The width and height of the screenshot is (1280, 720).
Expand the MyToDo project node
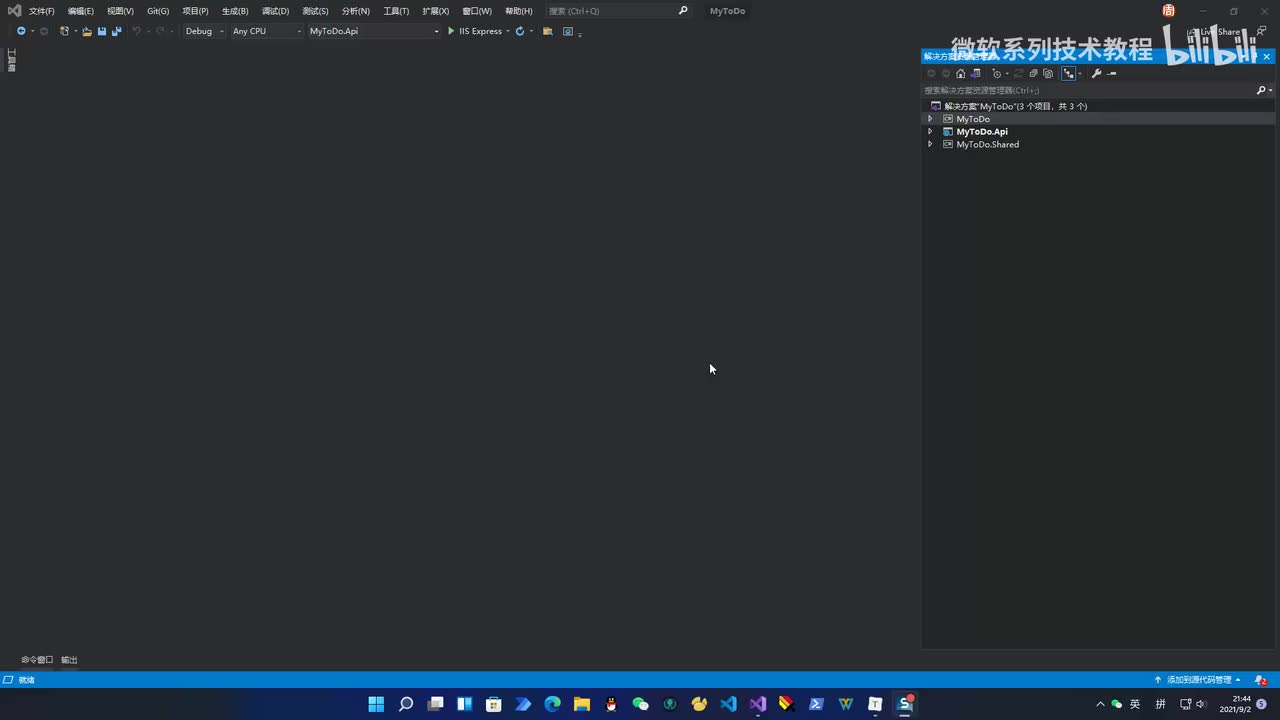[x=930, y=119]
